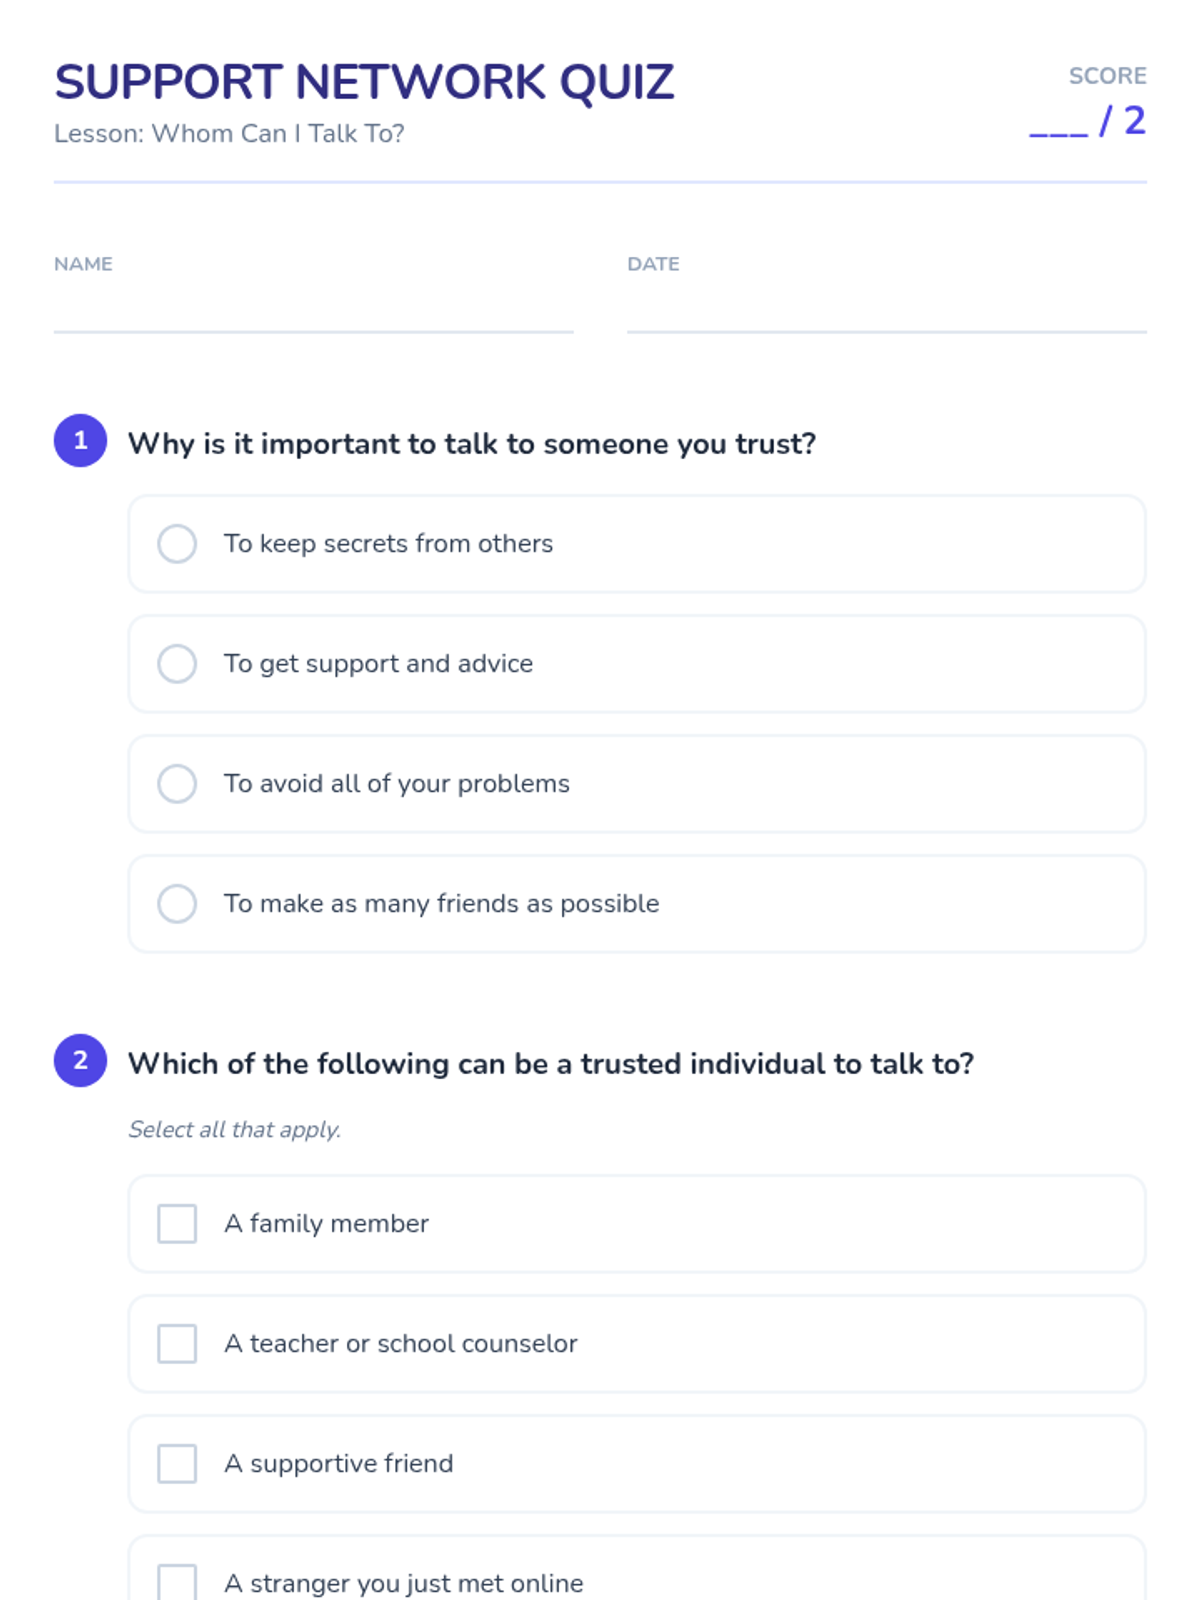Pick 'To make as many friends as possible'
The image size is (1200, 1600).
(x=177, y=904)
